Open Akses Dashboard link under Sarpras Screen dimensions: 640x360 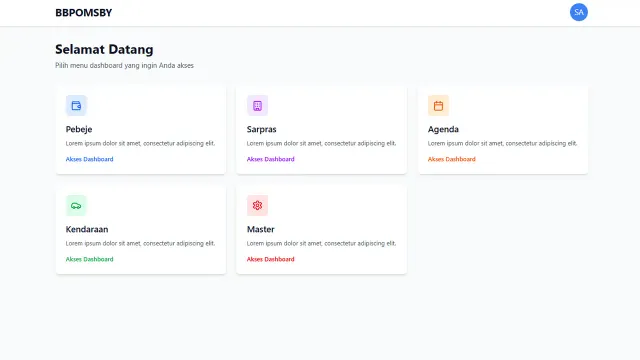(x=270, y=159)
